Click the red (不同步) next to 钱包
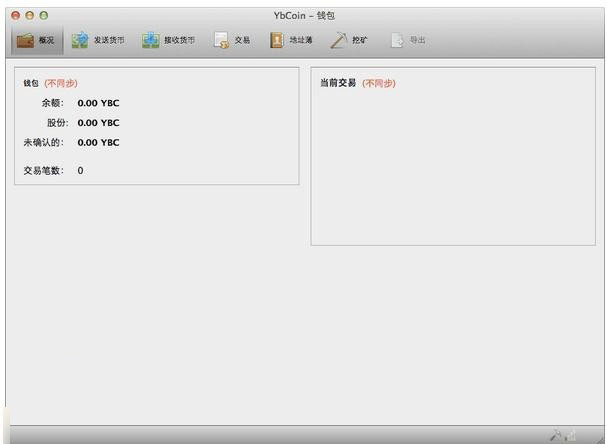Image resolution: width=607 pixels, height=444 pixels. pyautogui.click(x=61, y=83)
